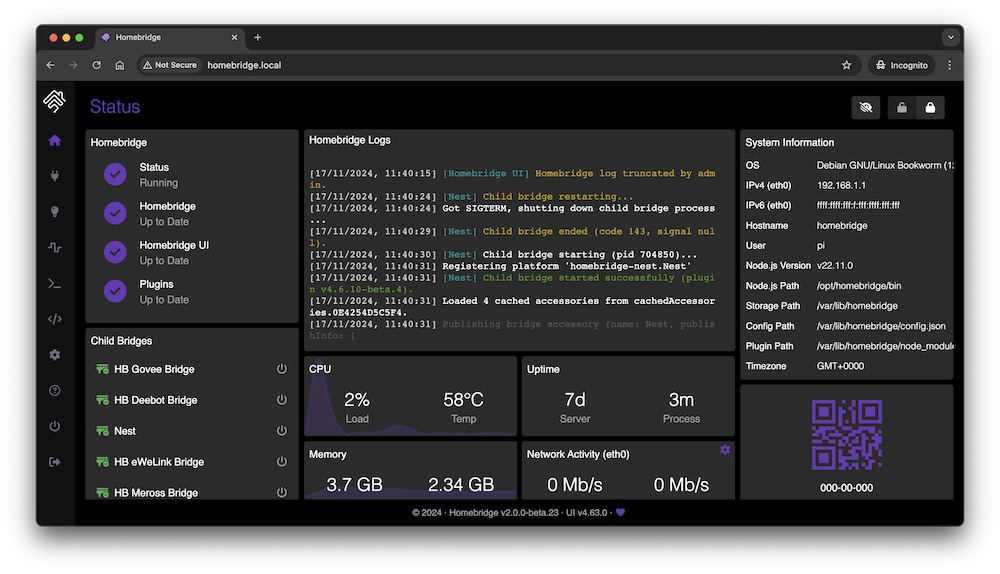Open Settings gear icon in sidebar

coord(55,355)
